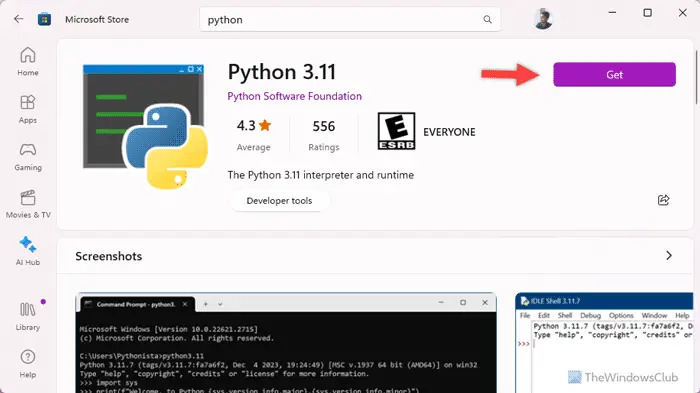Image resolution: width=700 pixels, height=393 pixels.
Task: Click the Python 3.11 app logo image
Action: (145, 127)
